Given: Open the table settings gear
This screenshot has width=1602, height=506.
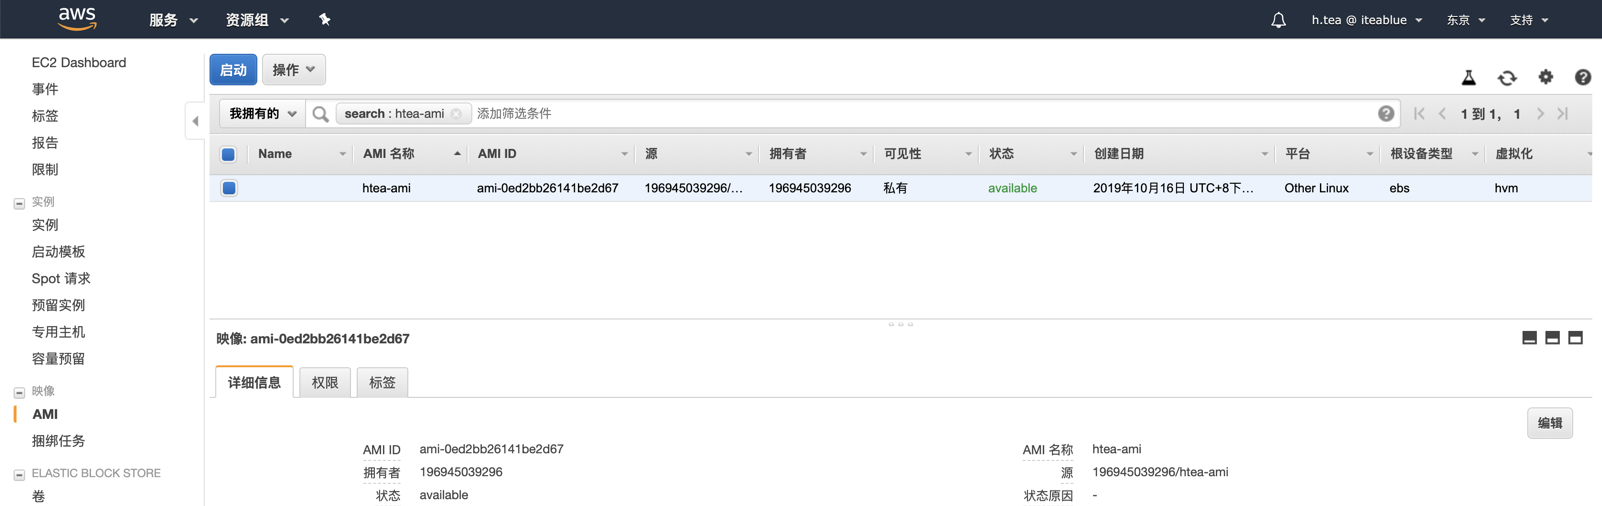Looking at the screenshot, I should point(1545,77).
